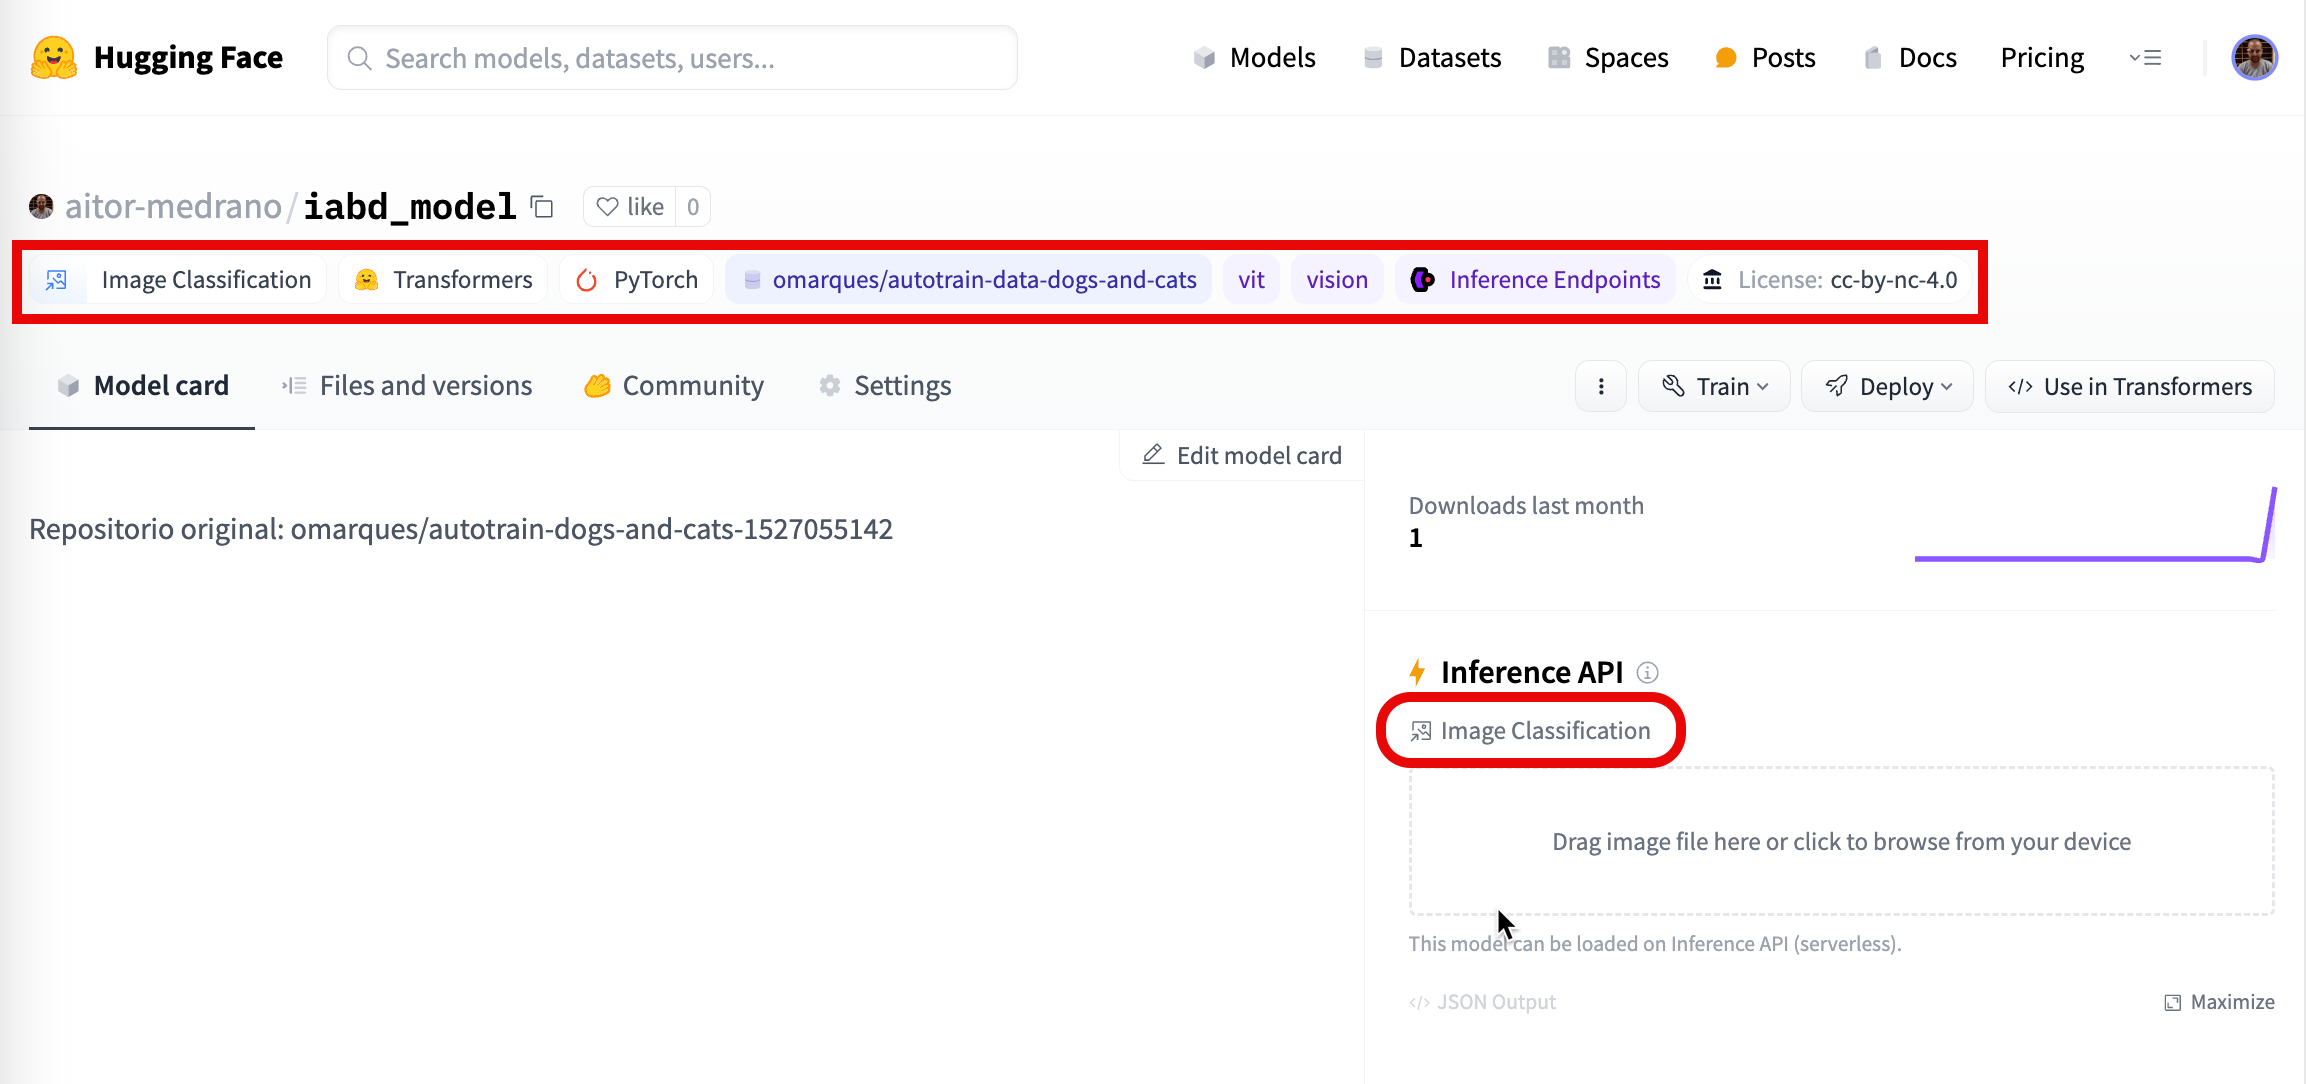The image size is (2306, 1084).
Task: Open the Settings tab
Action: click(x=885, y=386)
